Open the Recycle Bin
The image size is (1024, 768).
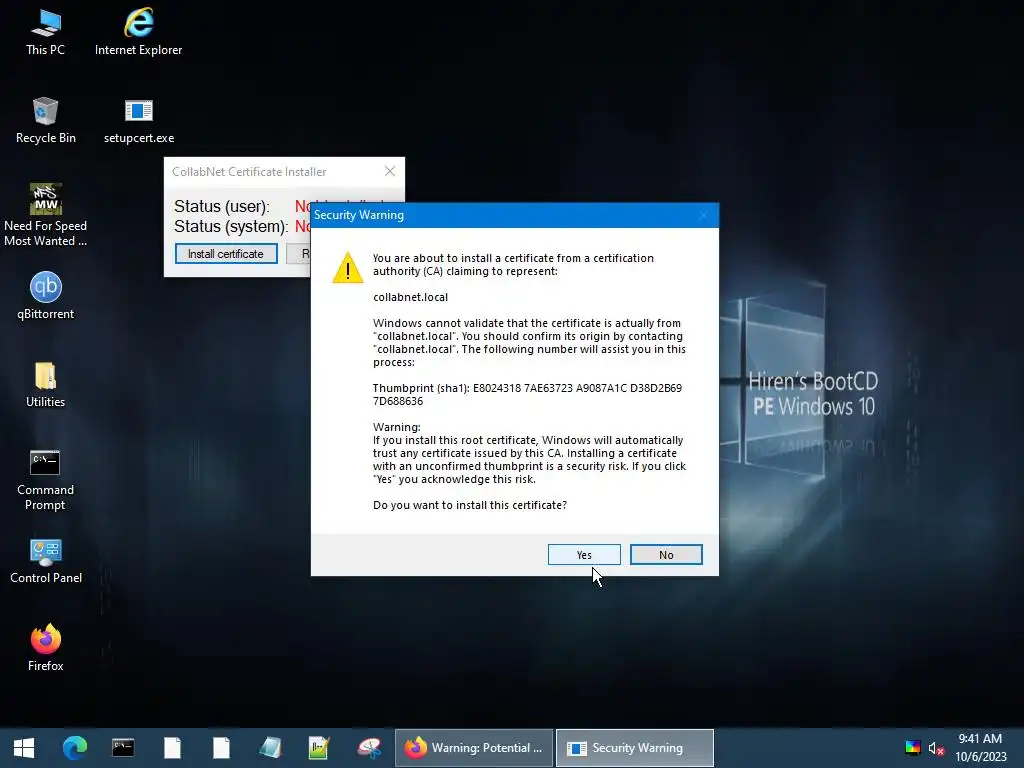point(46,121)
